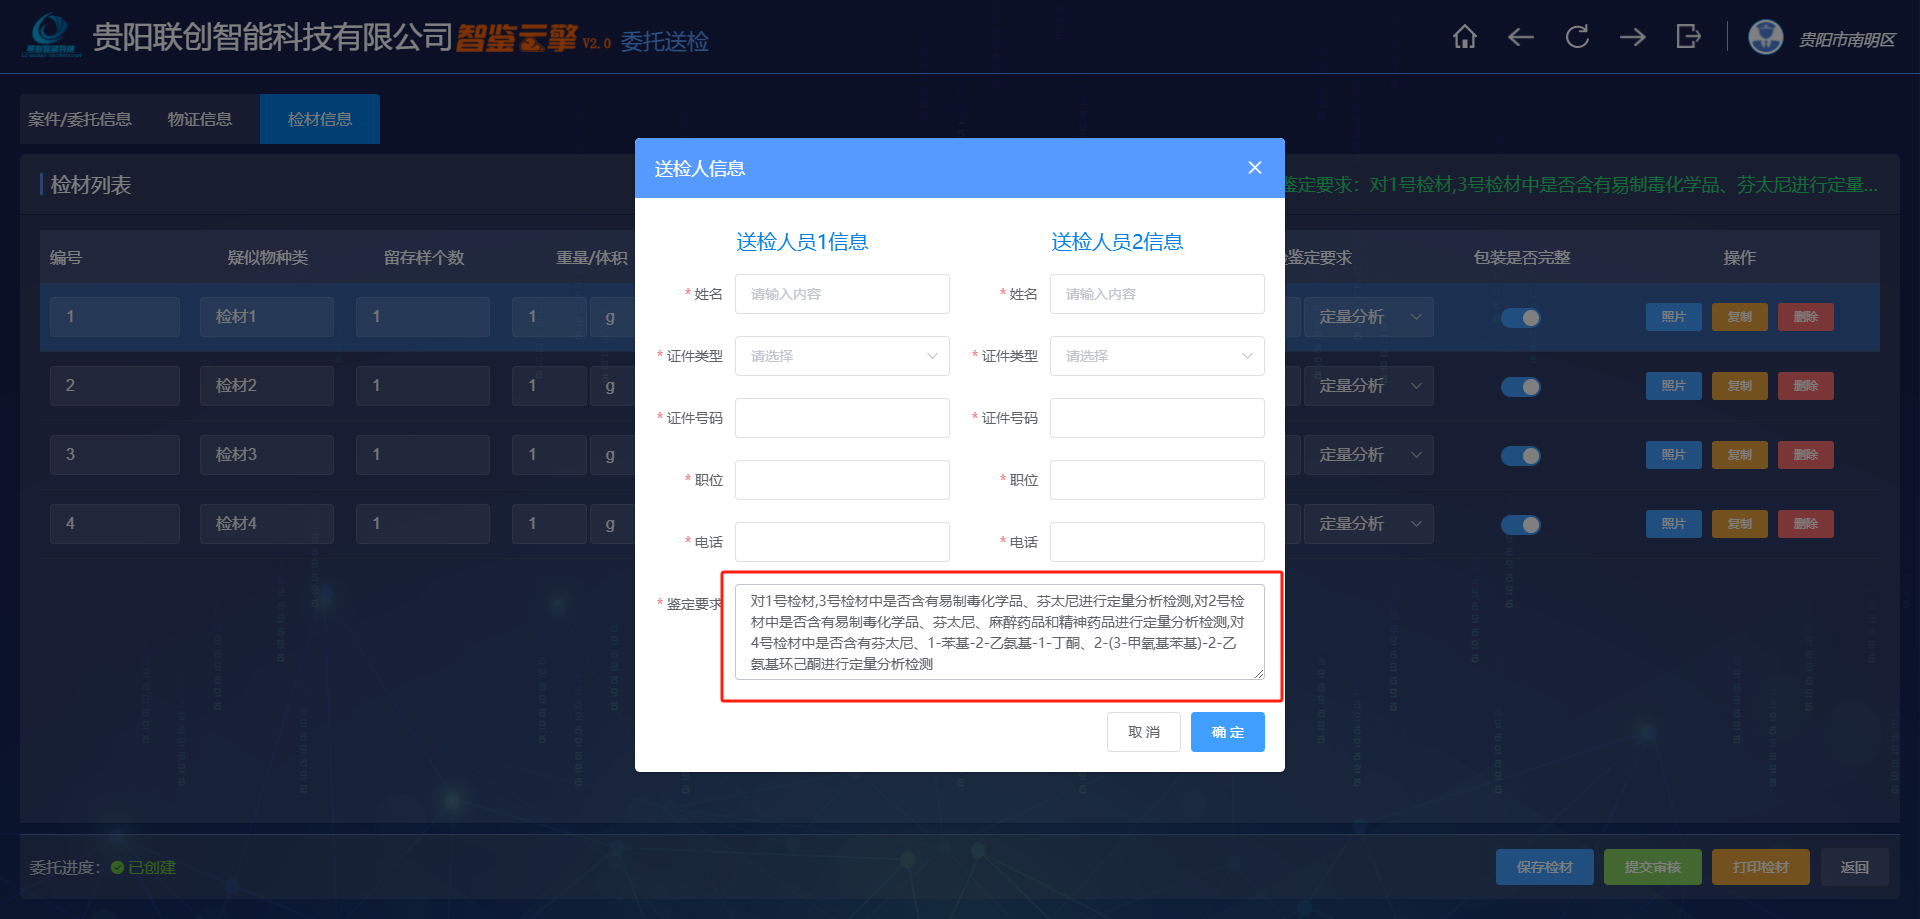This screenshot has height=919, width=1920.
Task: Open 证件类型 dropdown for 送检人员2
Action: coord(1157,356)
